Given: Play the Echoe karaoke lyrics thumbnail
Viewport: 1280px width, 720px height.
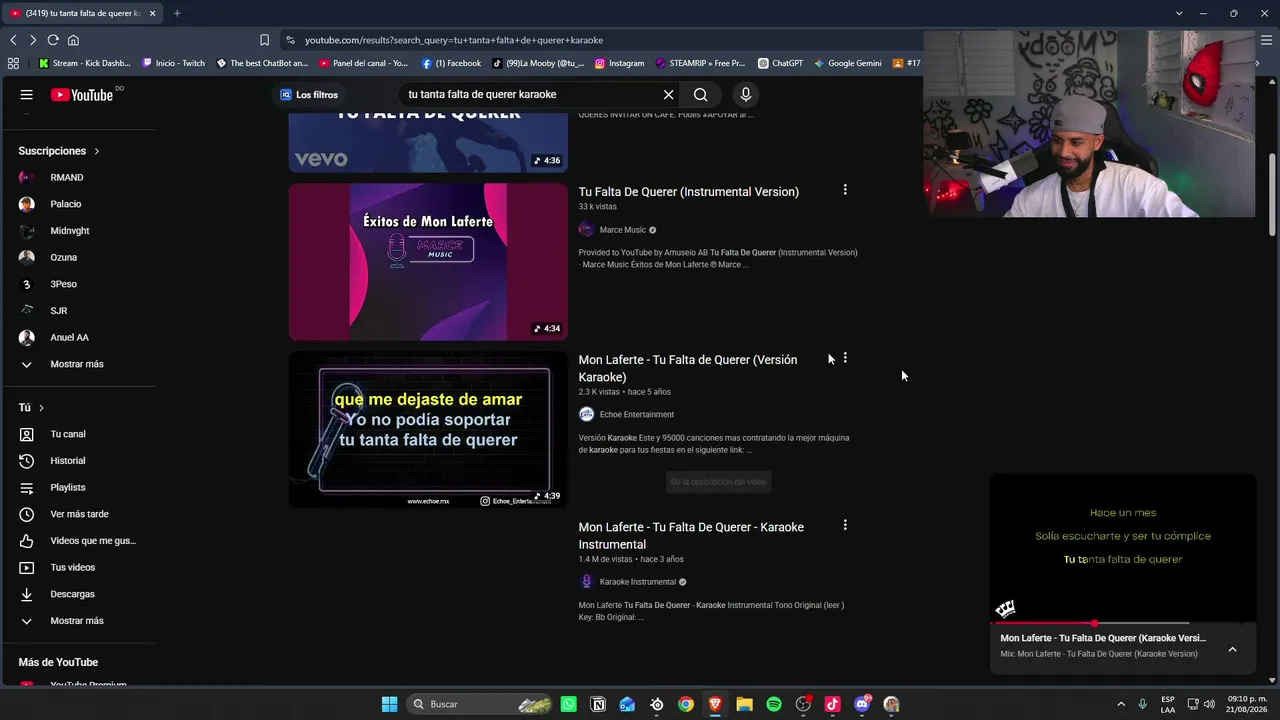Looking at the screenshot, I should 428,429.
